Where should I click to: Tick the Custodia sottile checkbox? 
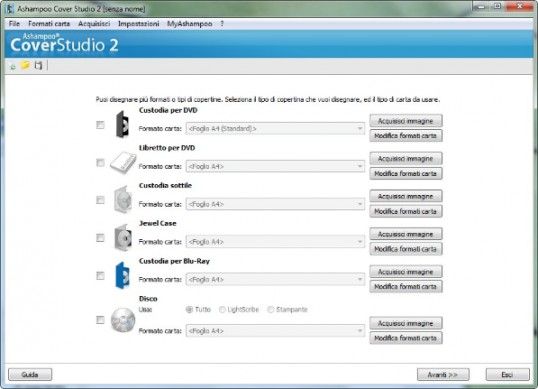tap(100, 200)
